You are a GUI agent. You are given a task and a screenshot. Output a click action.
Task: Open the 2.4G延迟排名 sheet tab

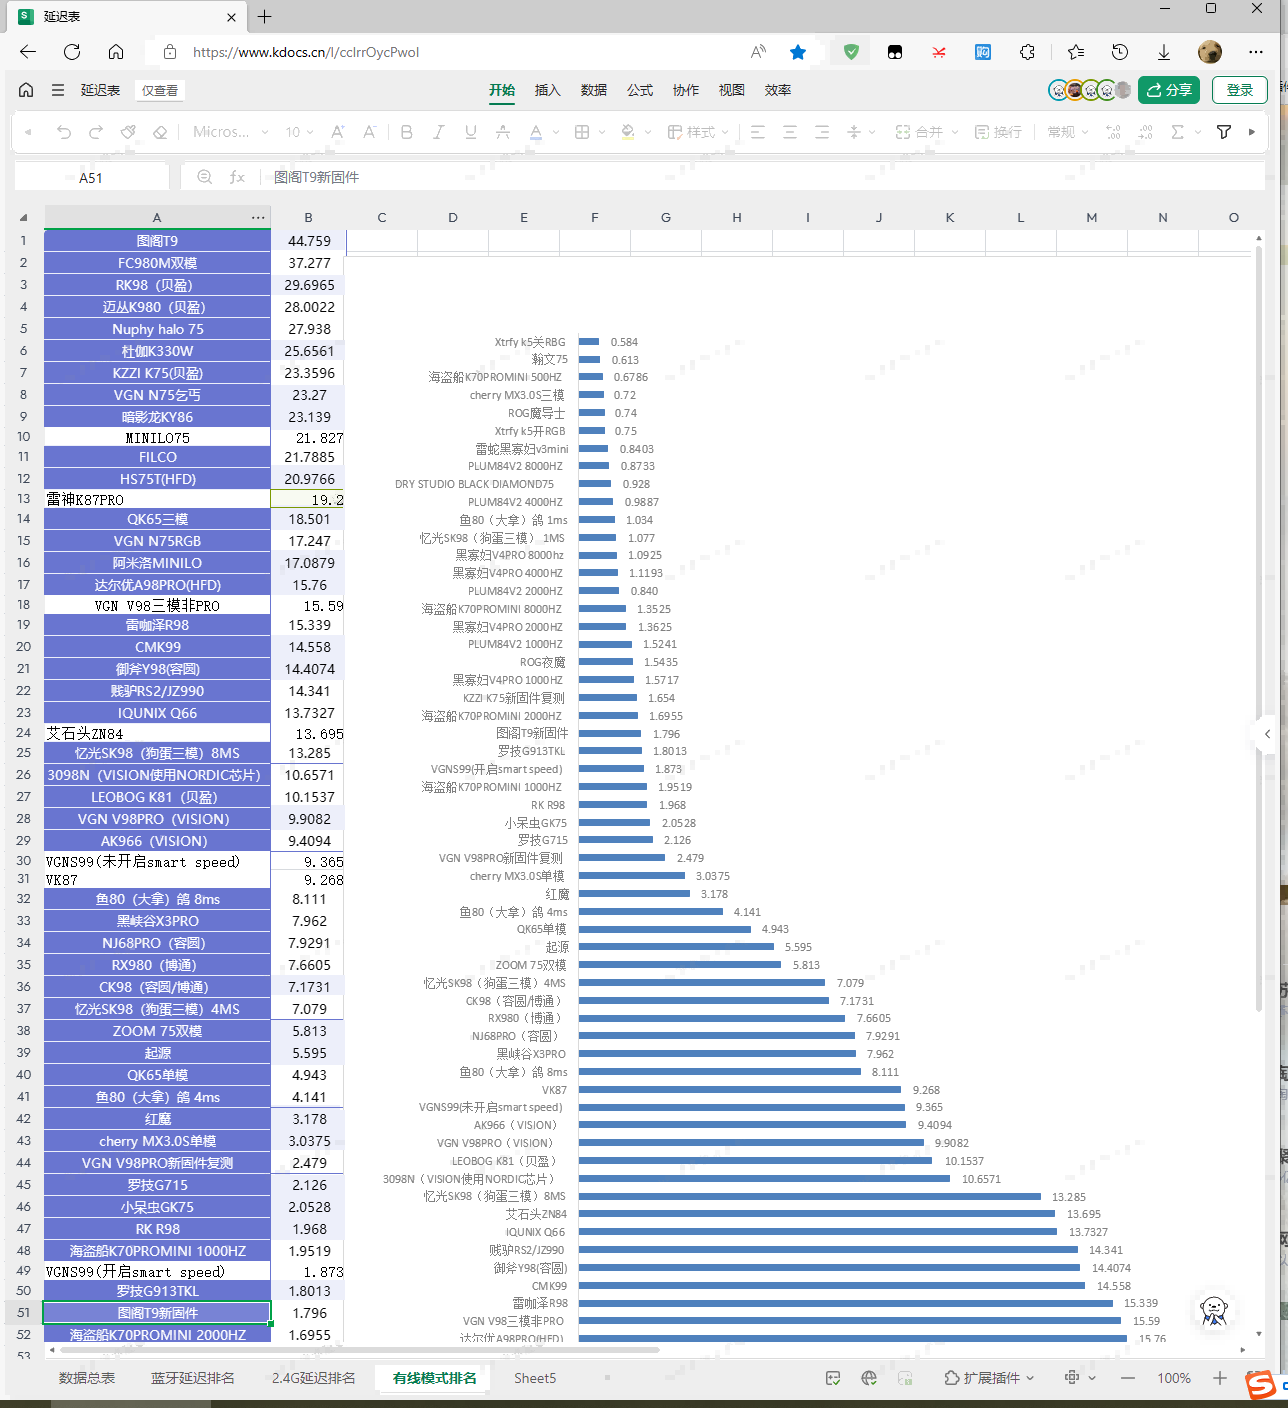tap(313, 1378)
